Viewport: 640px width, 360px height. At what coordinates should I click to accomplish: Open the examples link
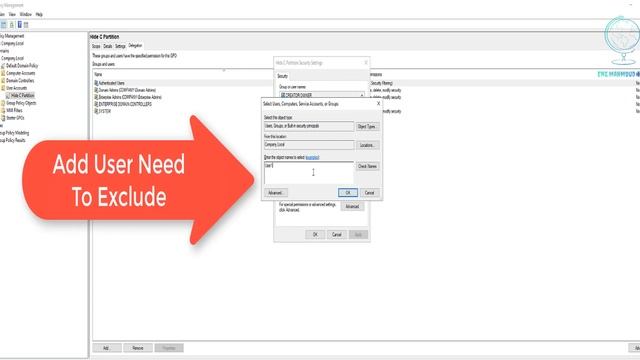tap(312, 158)
